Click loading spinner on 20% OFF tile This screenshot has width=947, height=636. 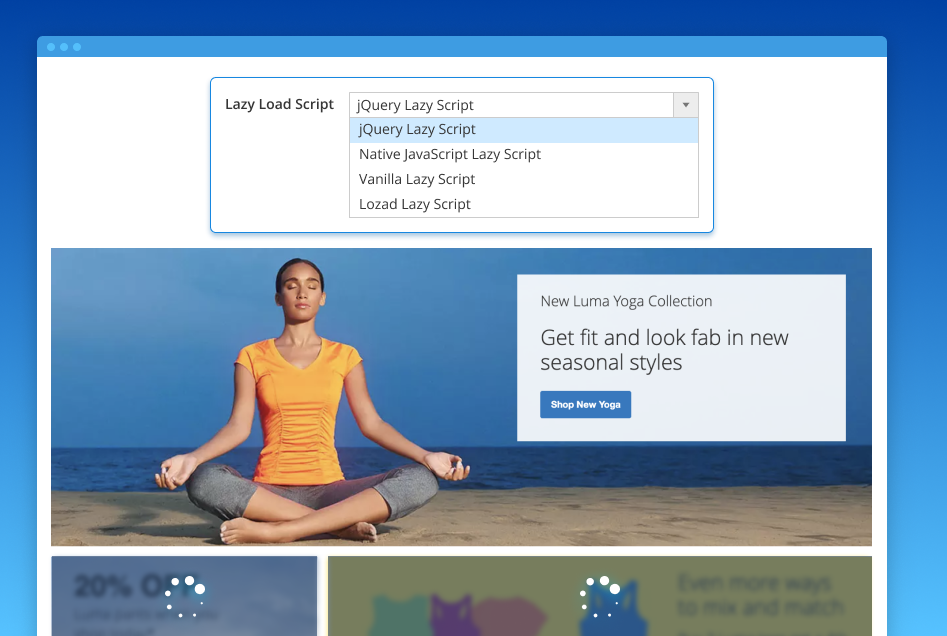point(186,596)
